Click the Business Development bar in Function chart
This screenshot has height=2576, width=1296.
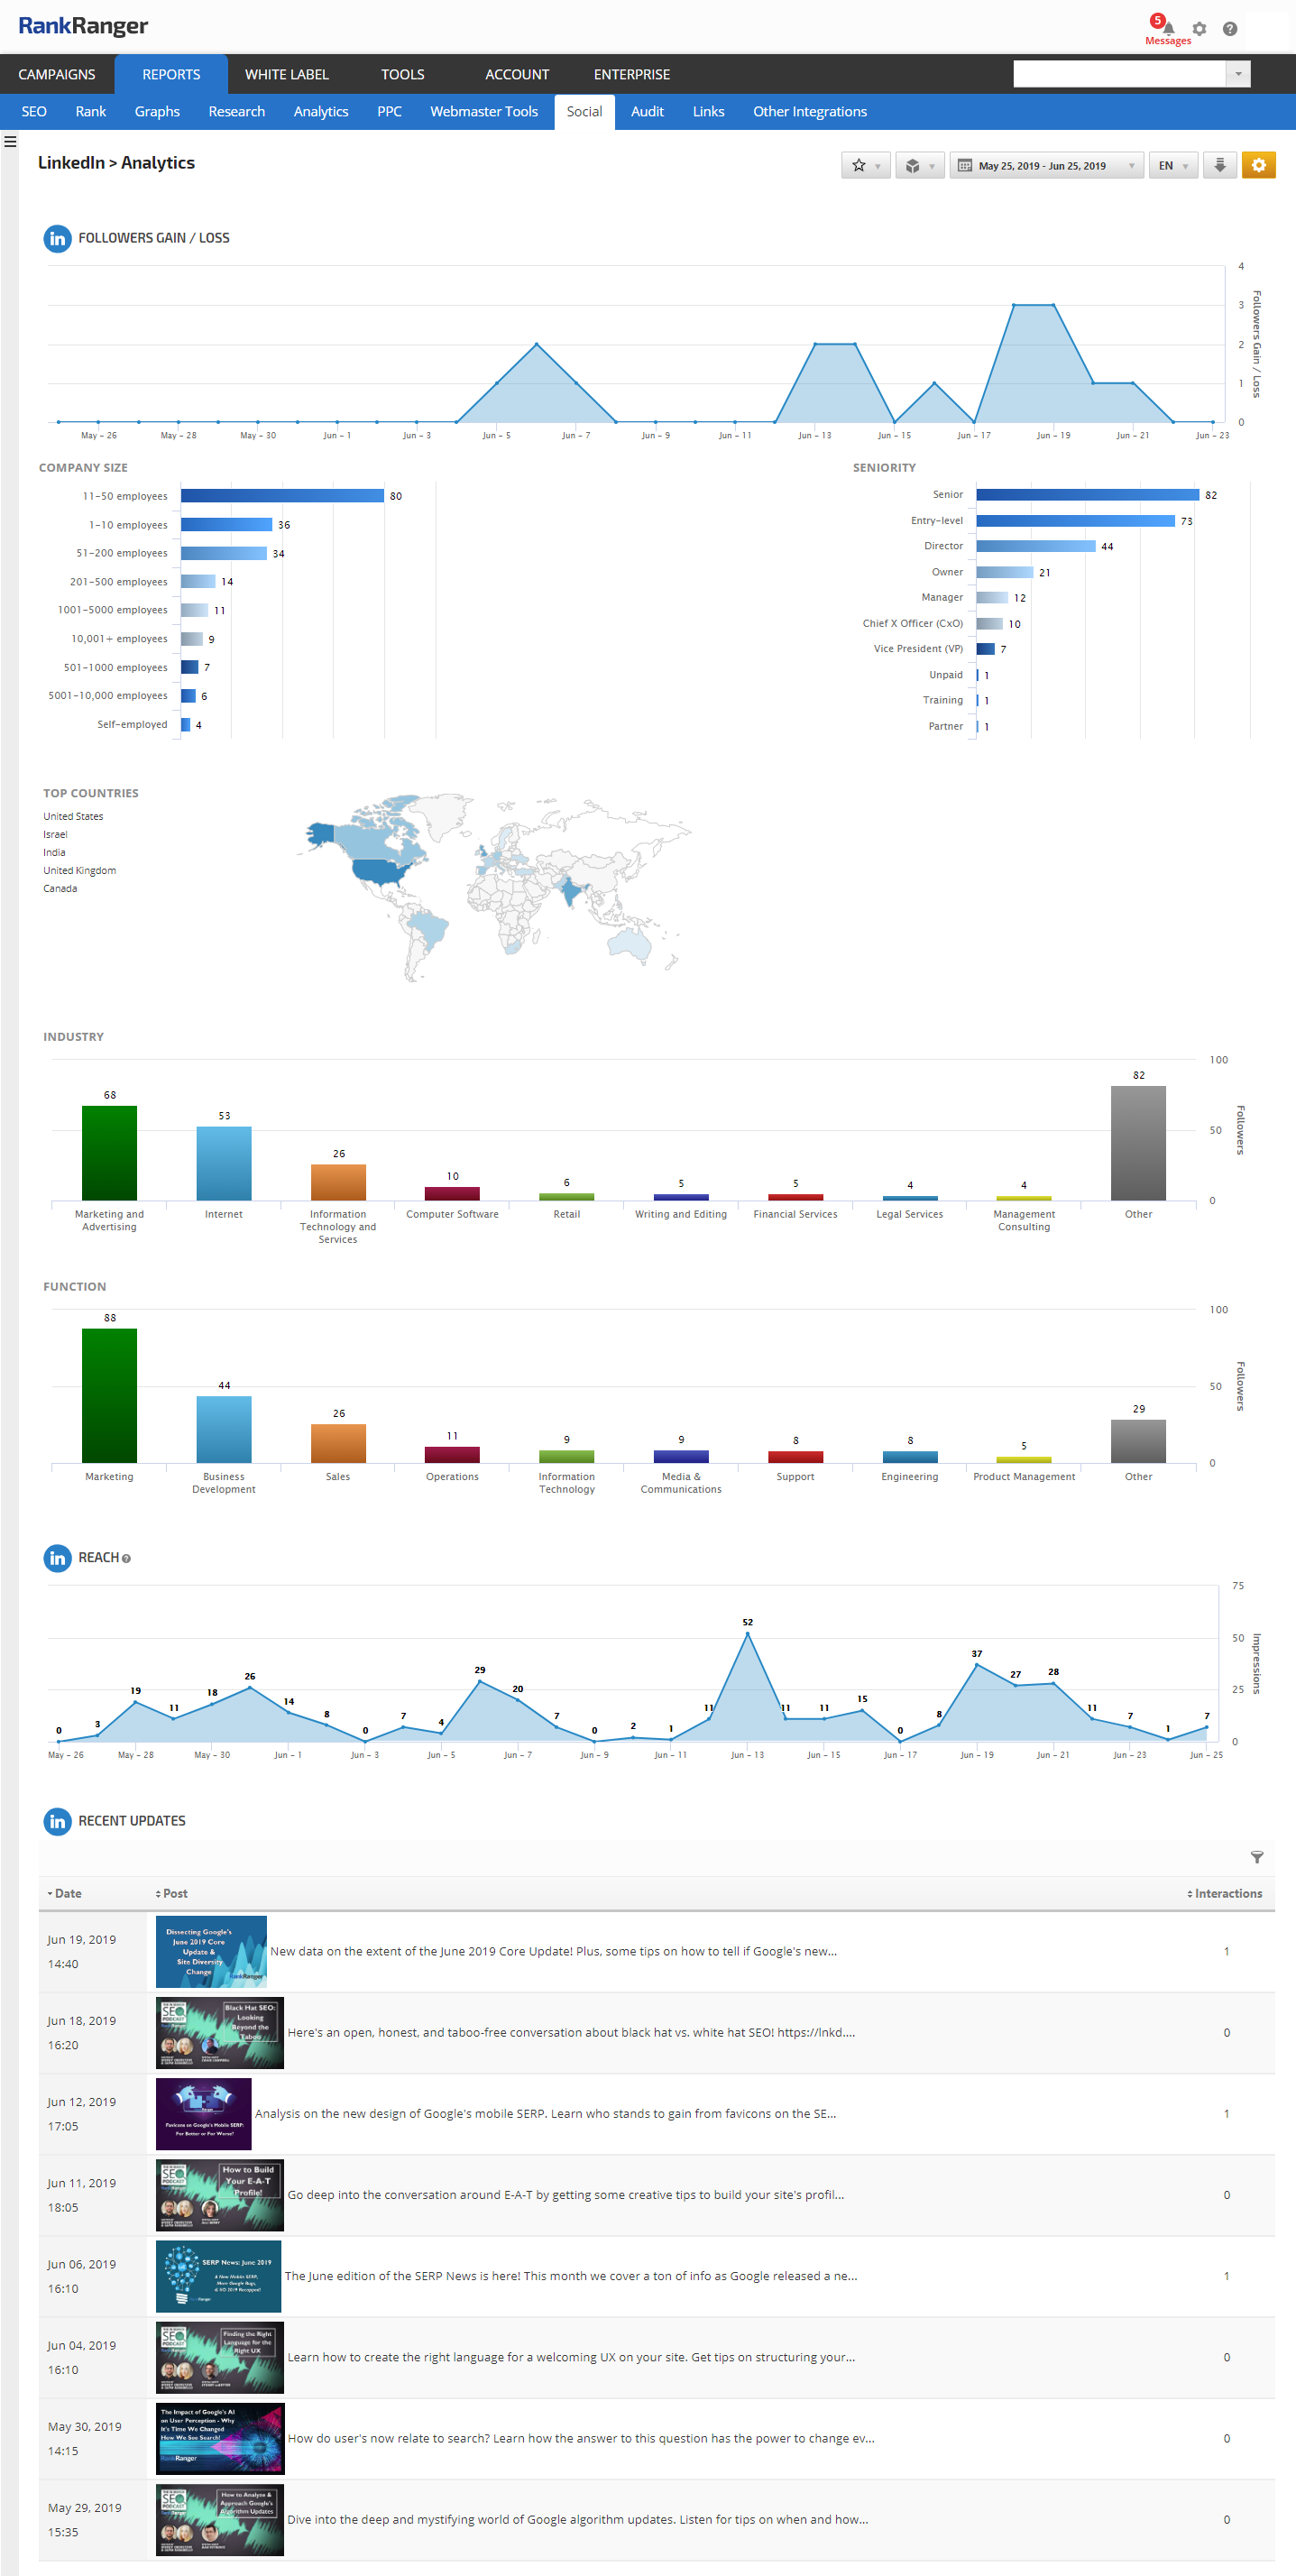224,1429
